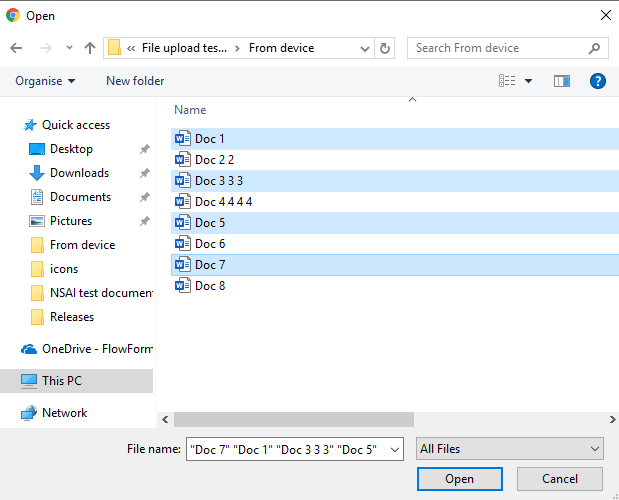Click the Cancel button
This screenshot has width=619, height=500.
point(559,479)
